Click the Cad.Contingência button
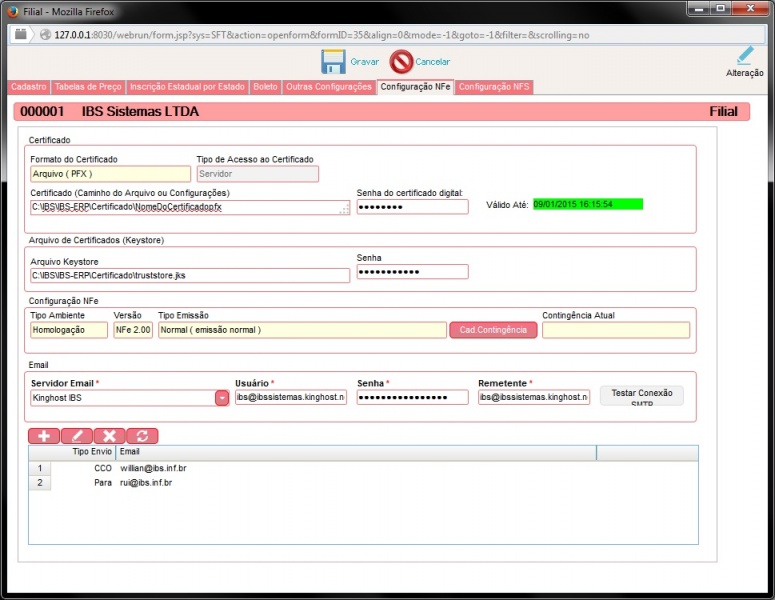775x600 pixels. 493,330
